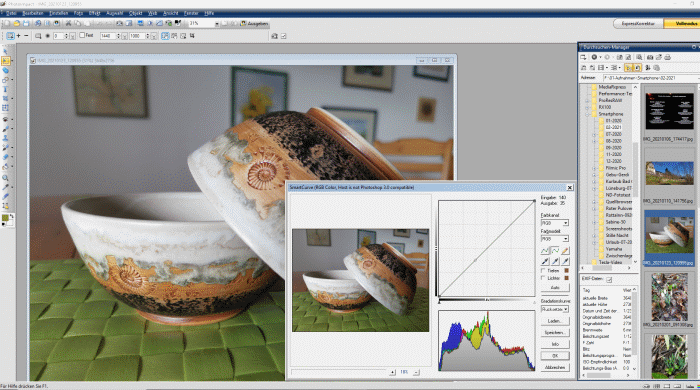
Task: Click the Auto button in SmartCurve
Action: [x=555, y=287]
